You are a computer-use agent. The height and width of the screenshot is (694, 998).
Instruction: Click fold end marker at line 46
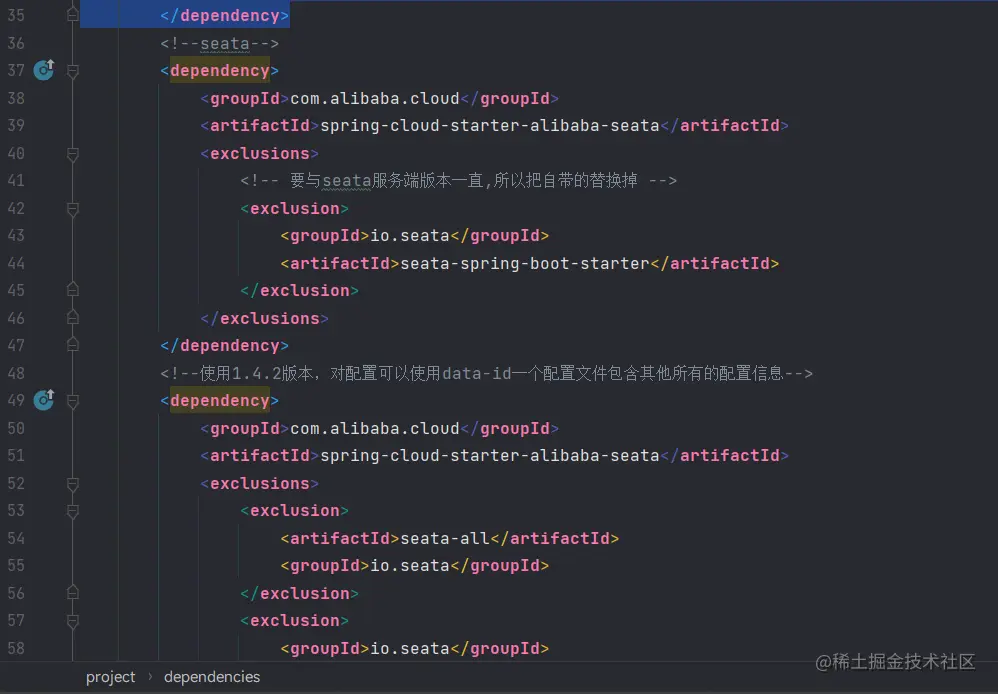pyautogui.click(x=73, y=317)
